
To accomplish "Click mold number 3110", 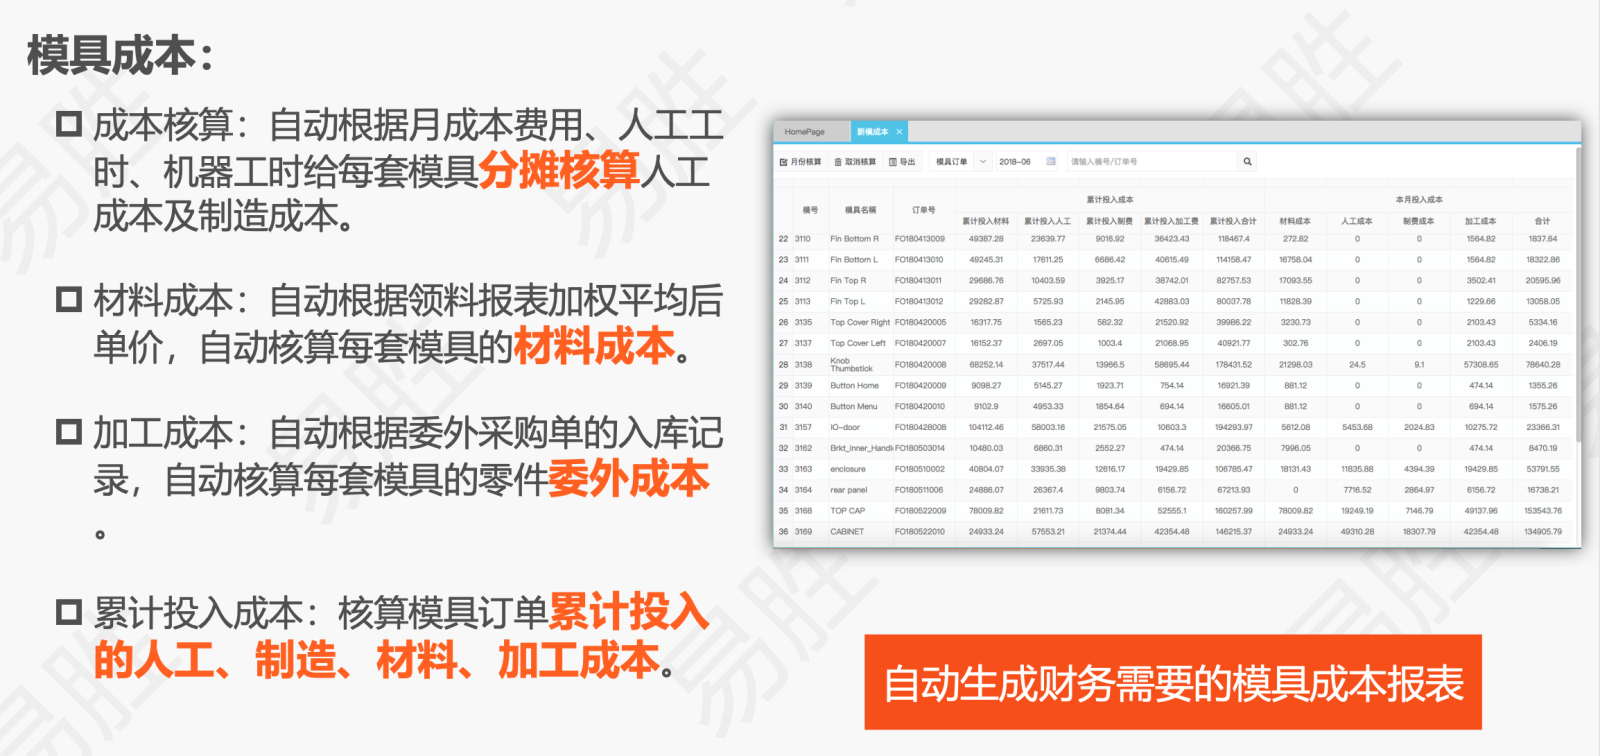I will pyautogui.click(x=802, y=239).
